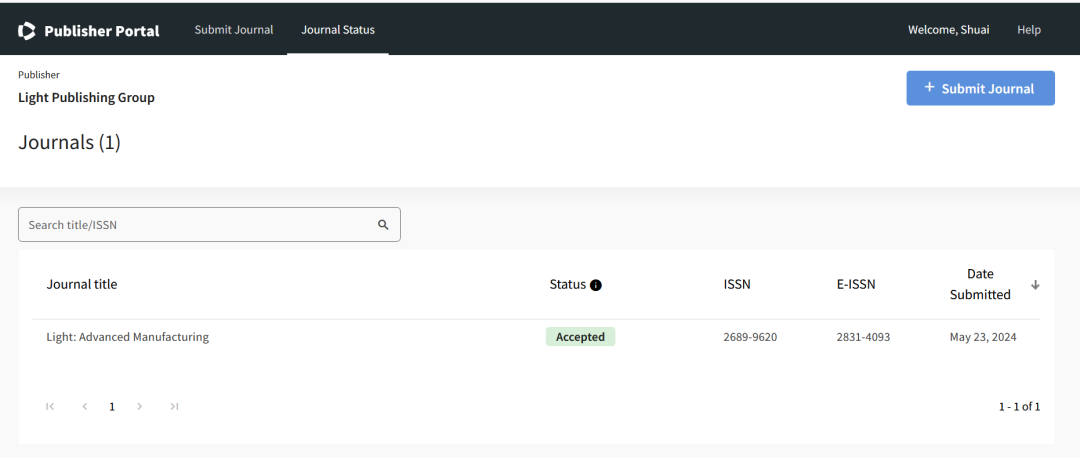Click the Accepted status badge
Screen dimensions: 1080x458
coord(580,337)
